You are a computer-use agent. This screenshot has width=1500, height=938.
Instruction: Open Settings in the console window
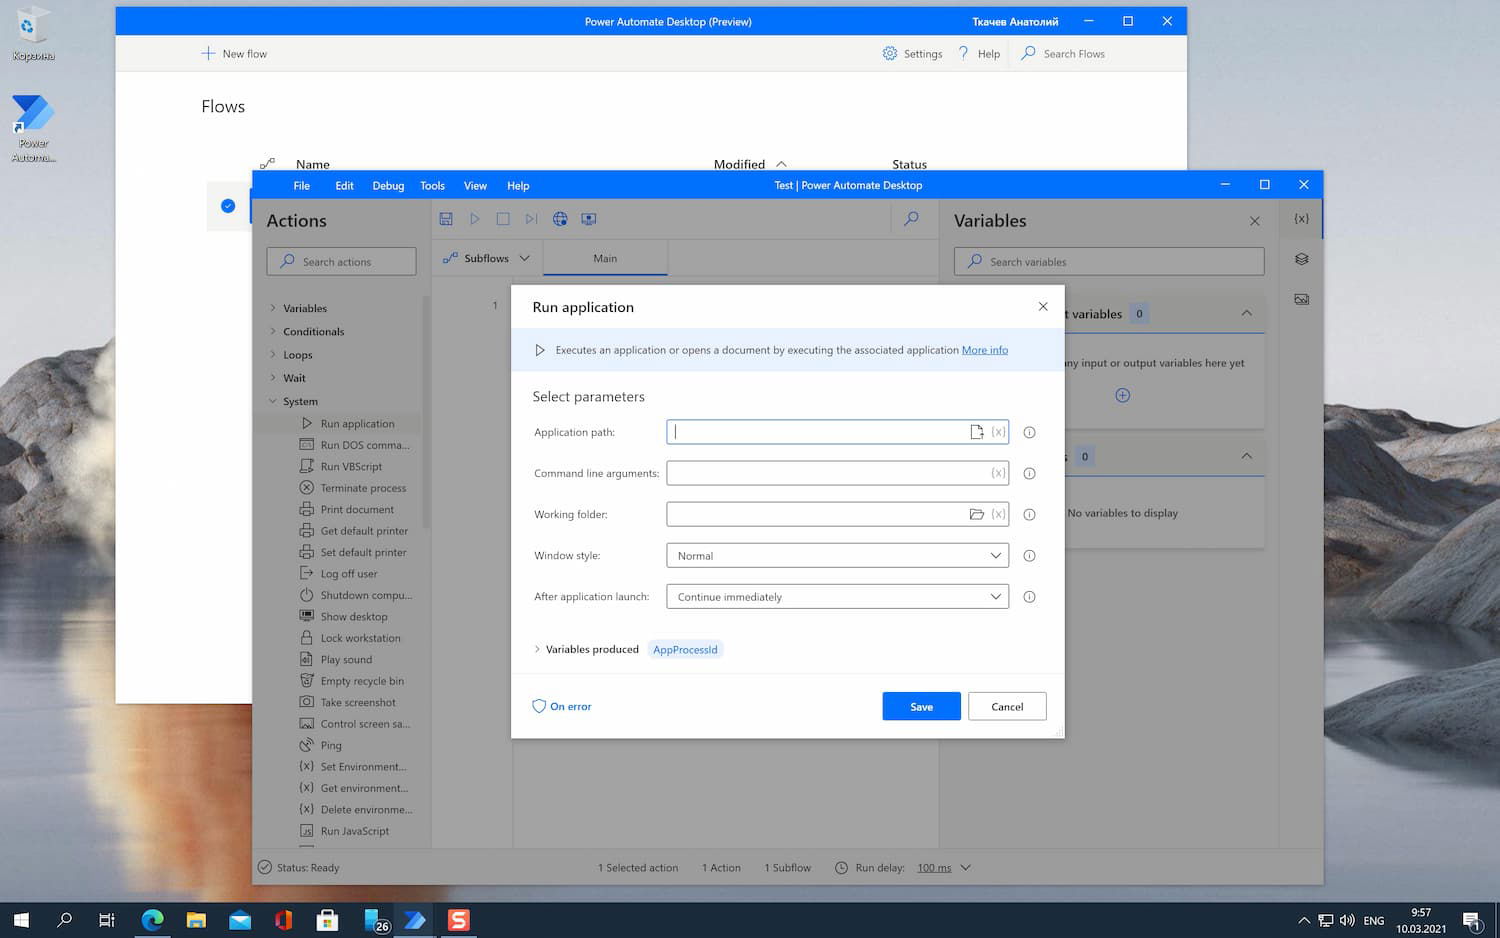(x=912, y=53)
